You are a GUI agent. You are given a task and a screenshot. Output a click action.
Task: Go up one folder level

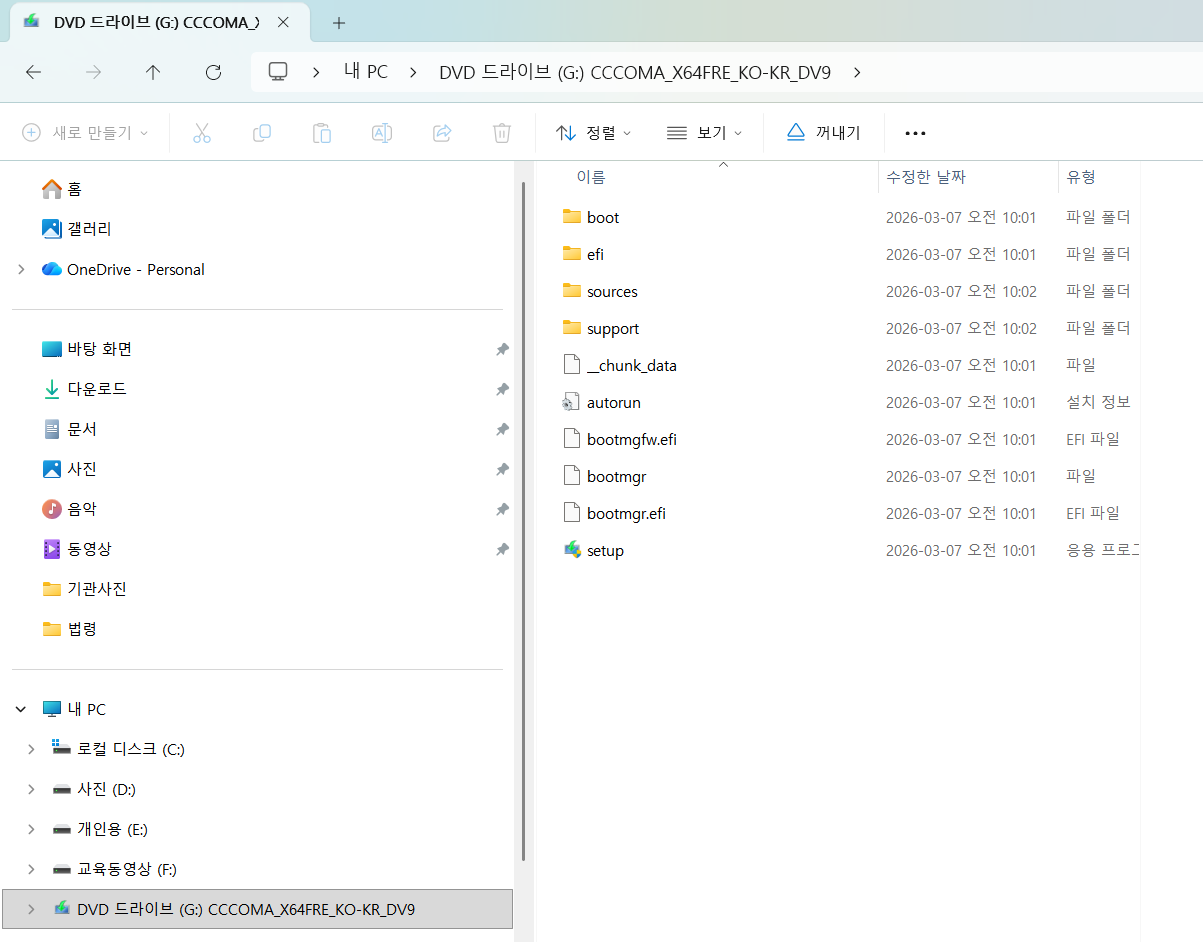153,72
